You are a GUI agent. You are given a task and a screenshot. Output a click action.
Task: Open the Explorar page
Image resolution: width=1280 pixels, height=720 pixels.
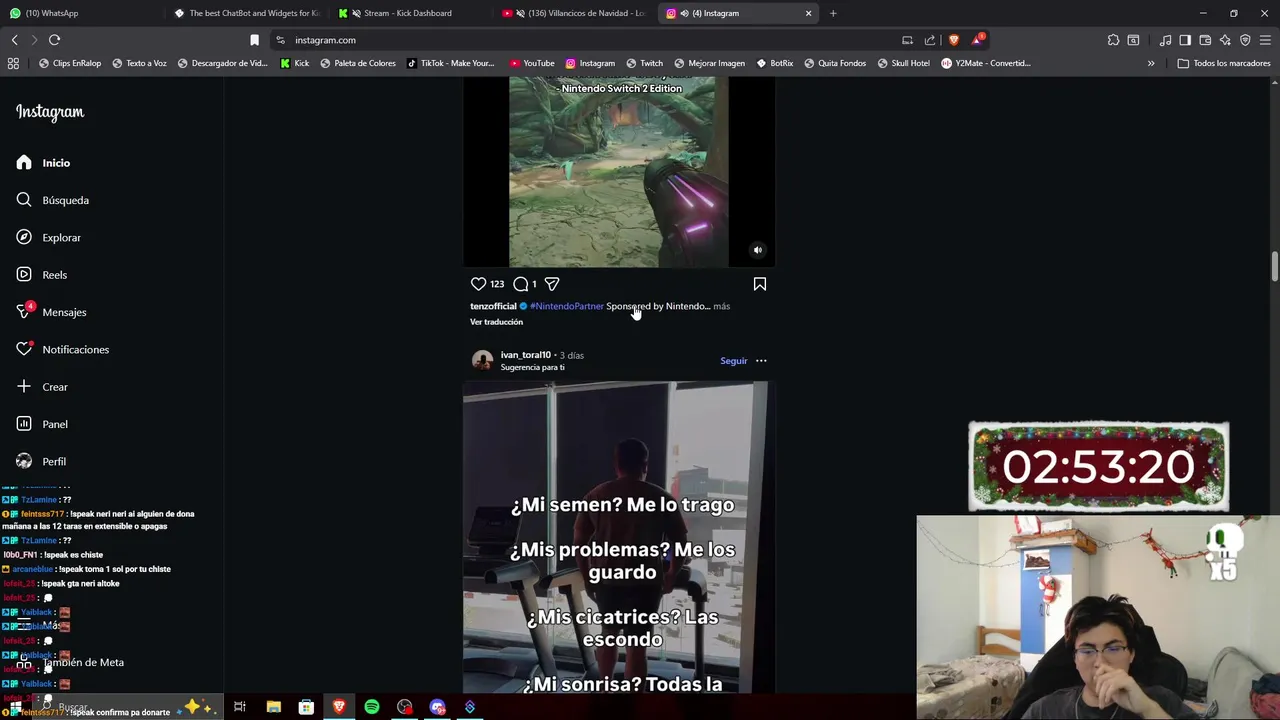click(x=50, y=237)
